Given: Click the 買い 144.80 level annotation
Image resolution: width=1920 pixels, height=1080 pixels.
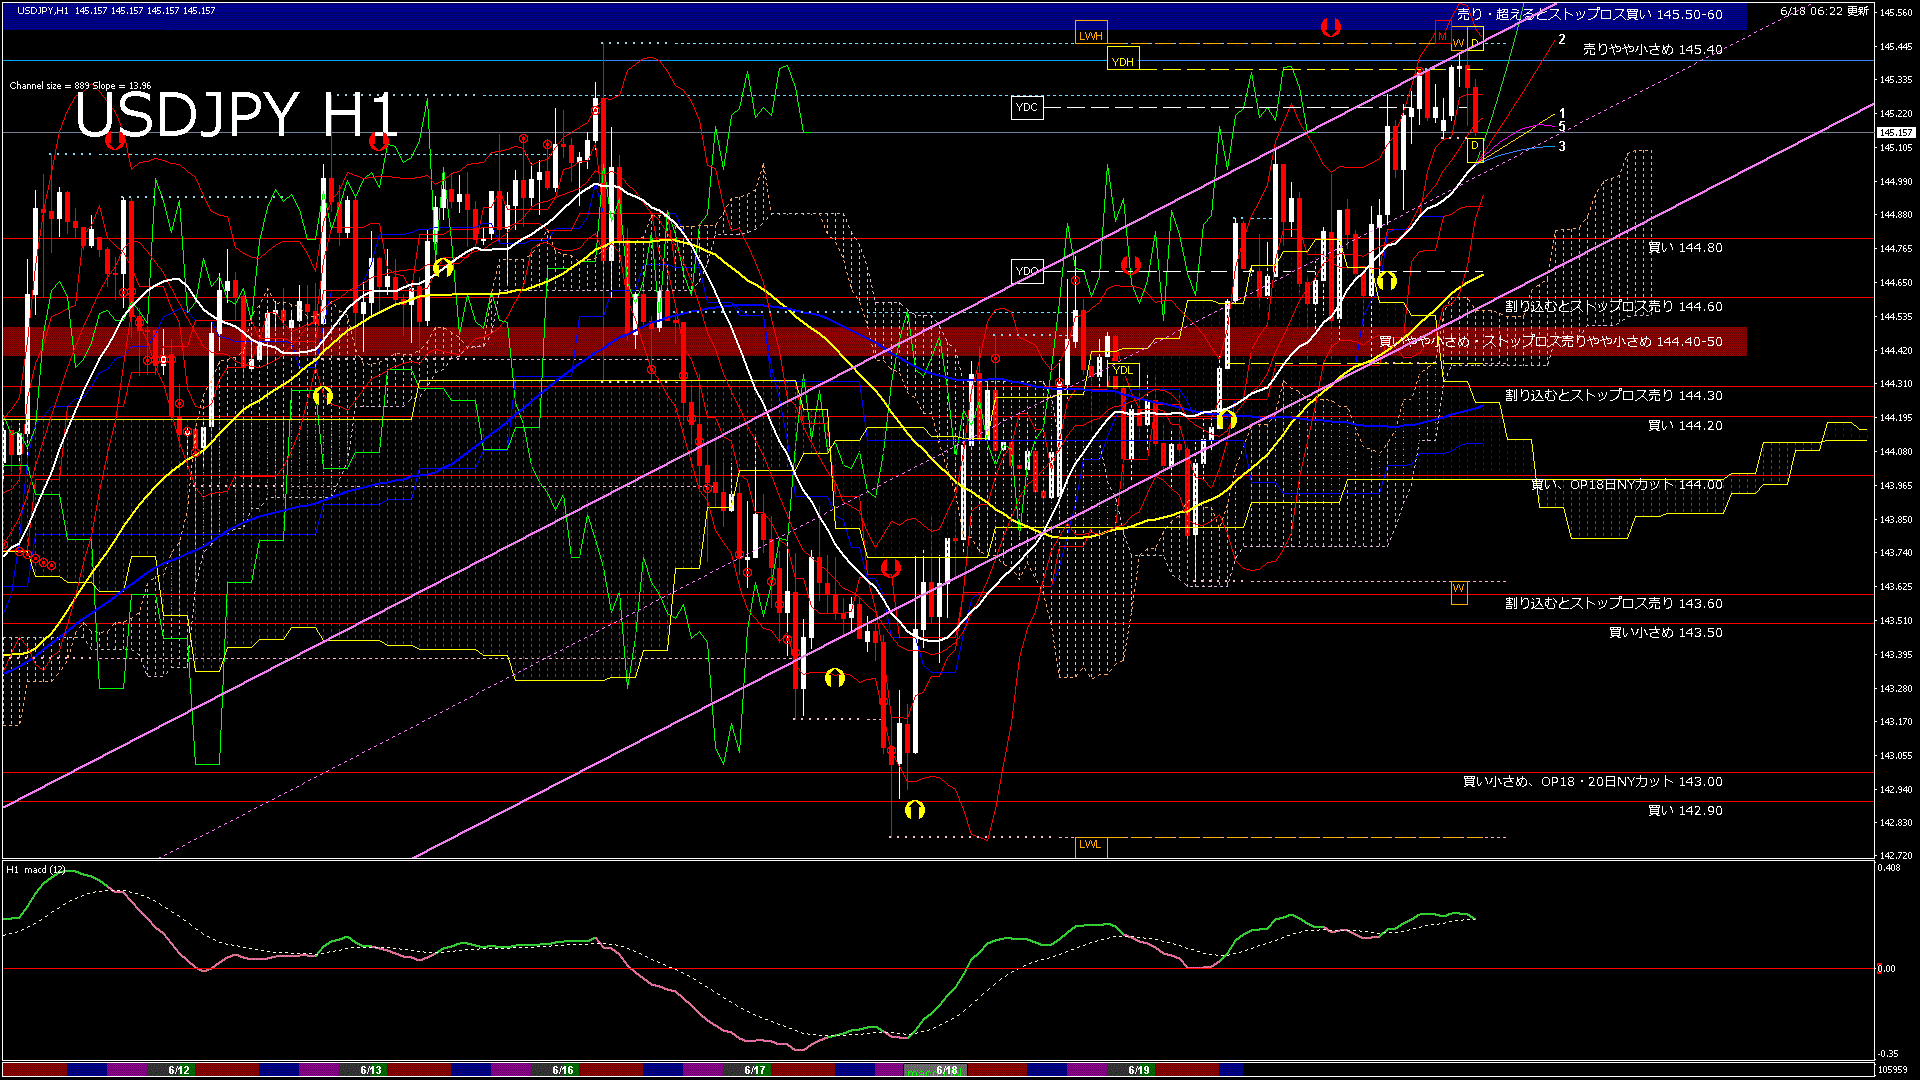Looking at the screenshot, I should click(1684, 247).
